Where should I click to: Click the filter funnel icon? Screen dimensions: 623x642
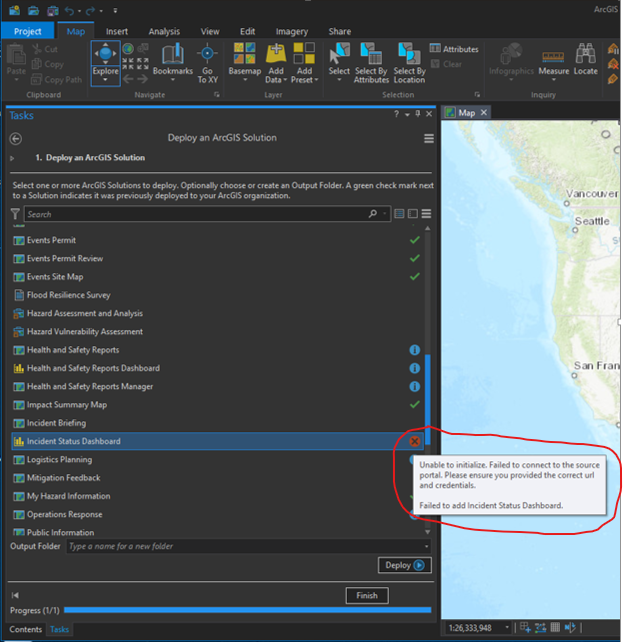15,214
